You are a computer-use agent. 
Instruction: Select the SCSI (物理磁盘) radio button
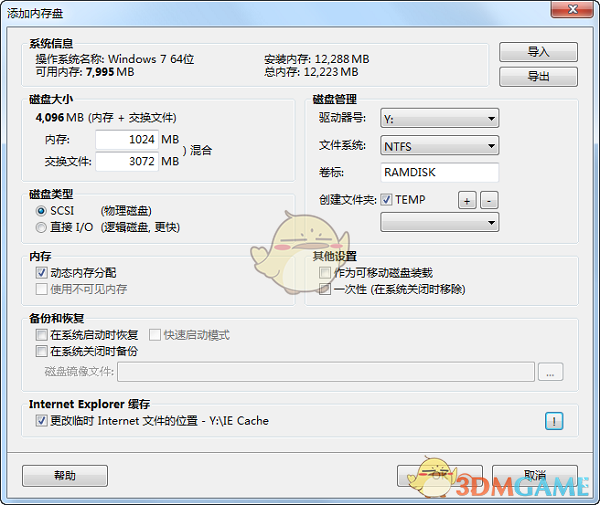(41, 211)
